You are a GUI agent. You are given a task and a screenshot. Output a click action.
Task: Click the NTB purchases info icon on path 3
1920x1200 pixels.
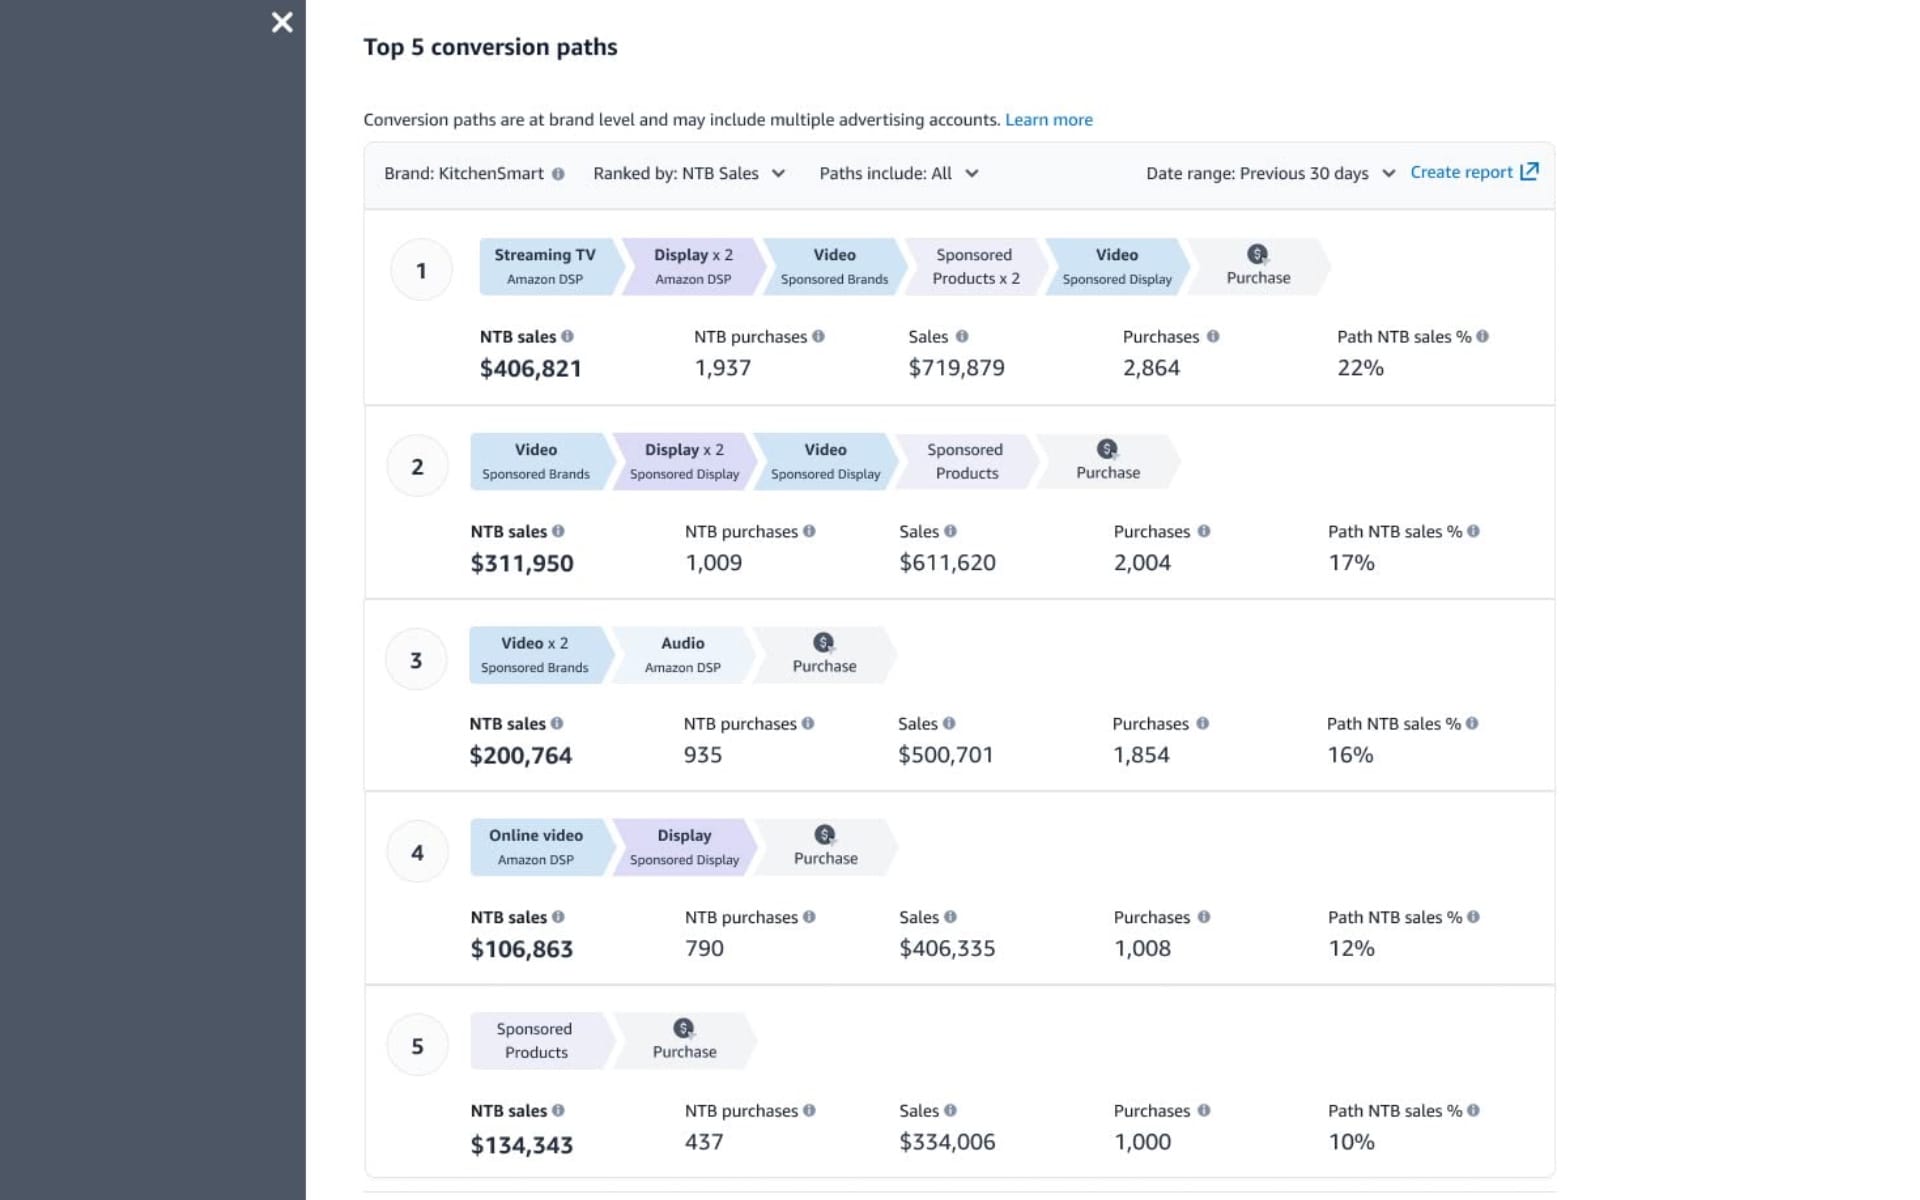pyautogui.click(x=808, y=723)
